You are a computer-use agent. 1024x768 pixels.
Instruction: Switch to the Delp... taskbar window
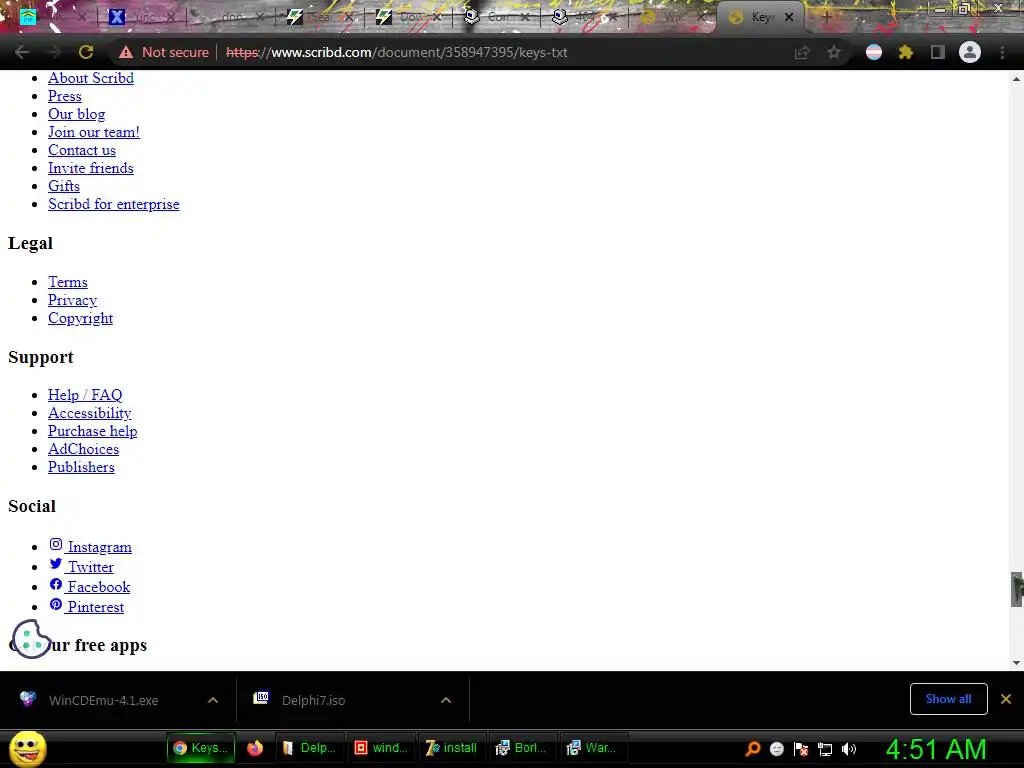point(310,748)
